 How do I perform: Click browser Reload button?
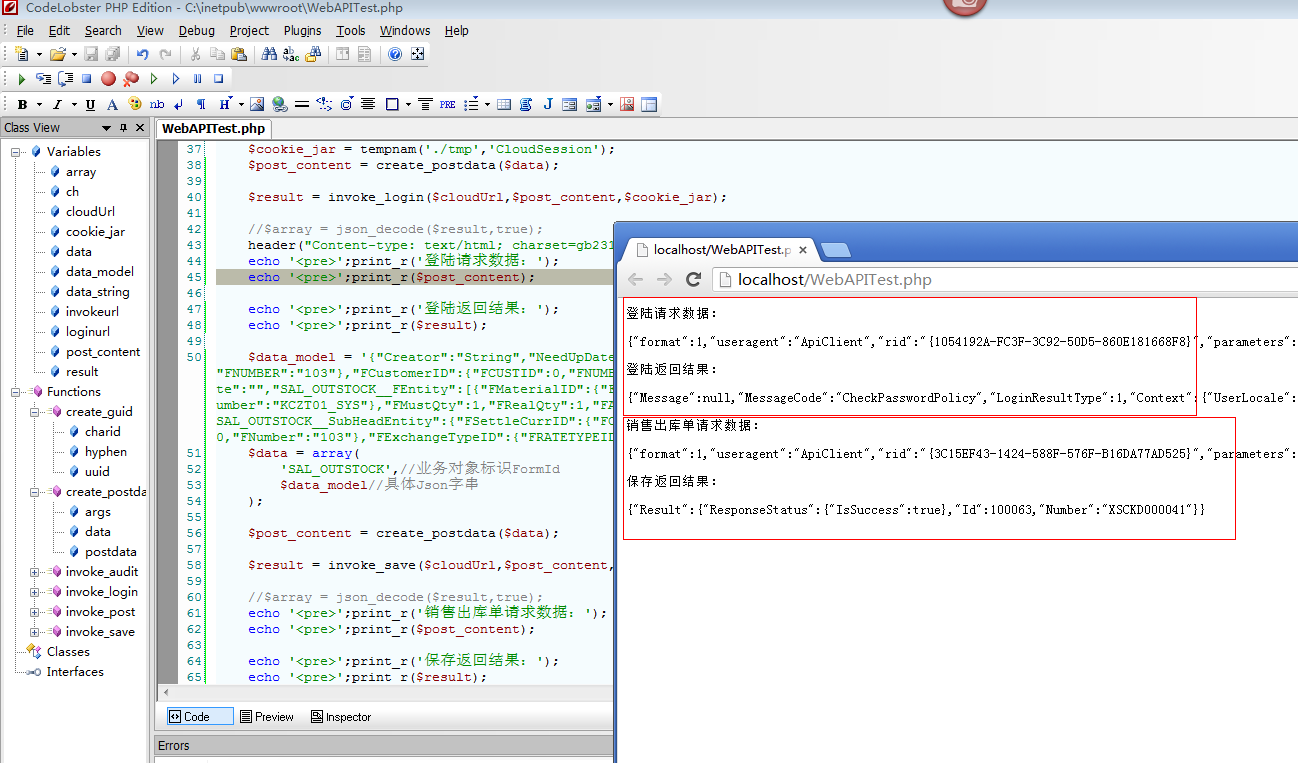tap(693, 280)
